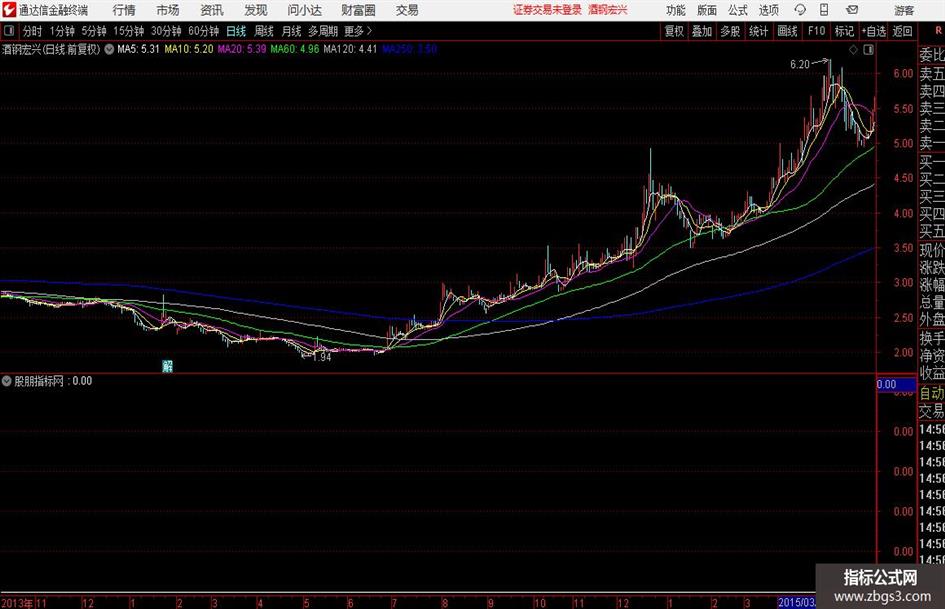Click the diamond icon at chart top right
Viewport: 945px width, 609px height.
(x=853, y=50)
